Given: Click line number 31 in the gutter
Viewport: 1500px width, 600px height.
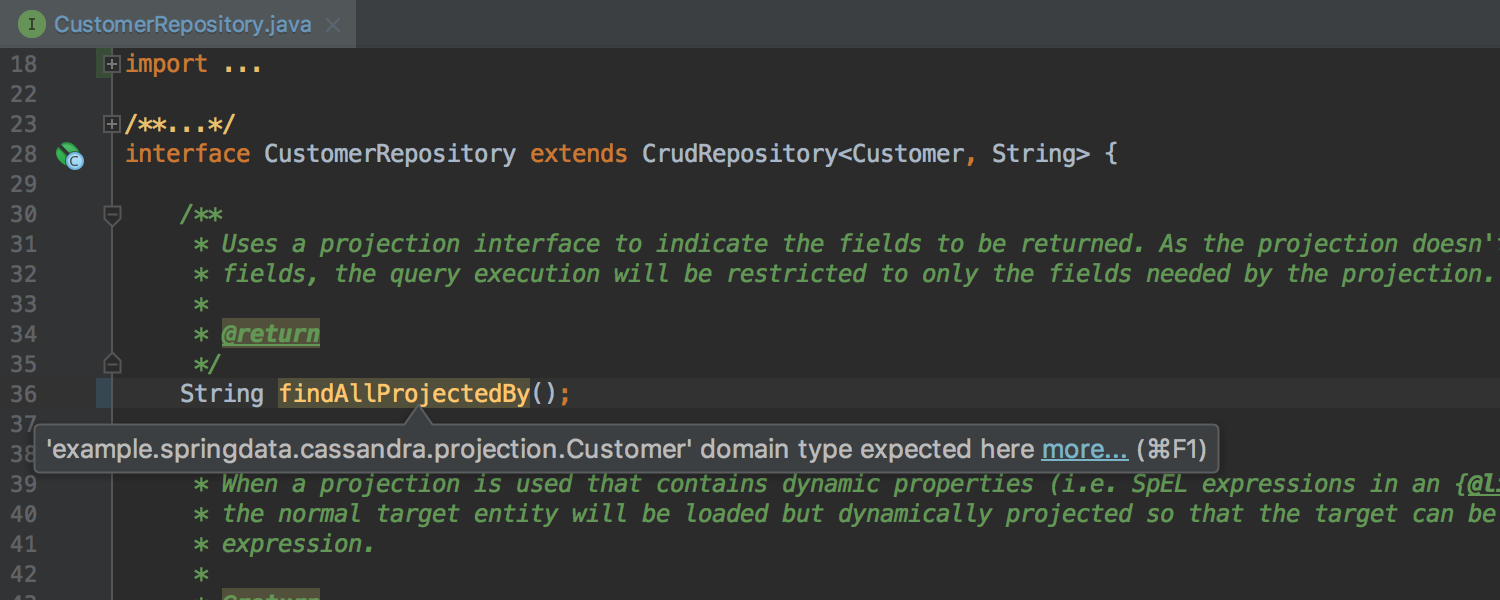Looking at the screenshot, I should click(x=23, y=244).
